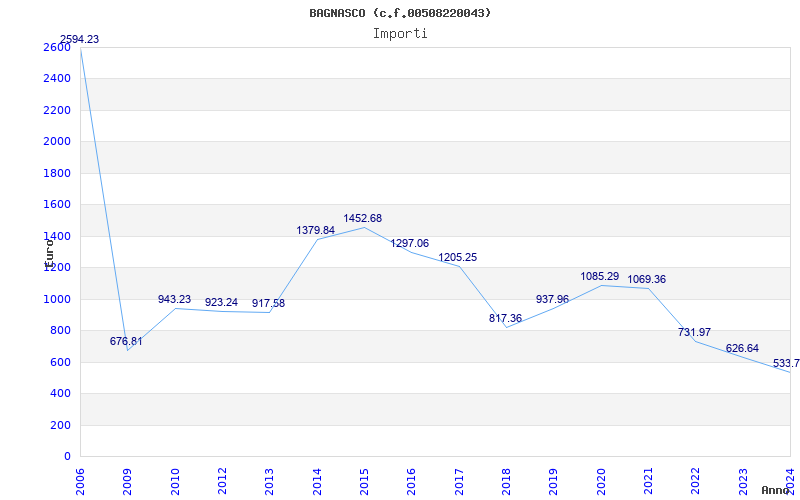Click the x-axis year 2016
Image resolution: width=800 pixels, height=500 pixels.
[411, 481]
